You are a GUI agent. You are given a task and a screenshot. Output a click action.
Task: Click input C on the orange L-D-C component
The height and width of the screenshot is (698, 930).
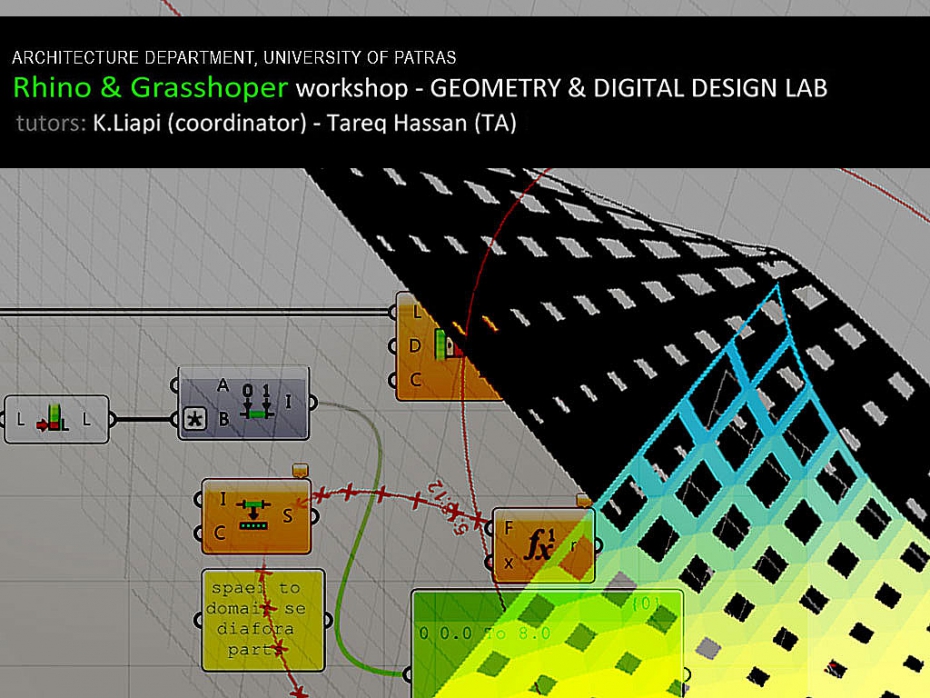tap(415, 380)
